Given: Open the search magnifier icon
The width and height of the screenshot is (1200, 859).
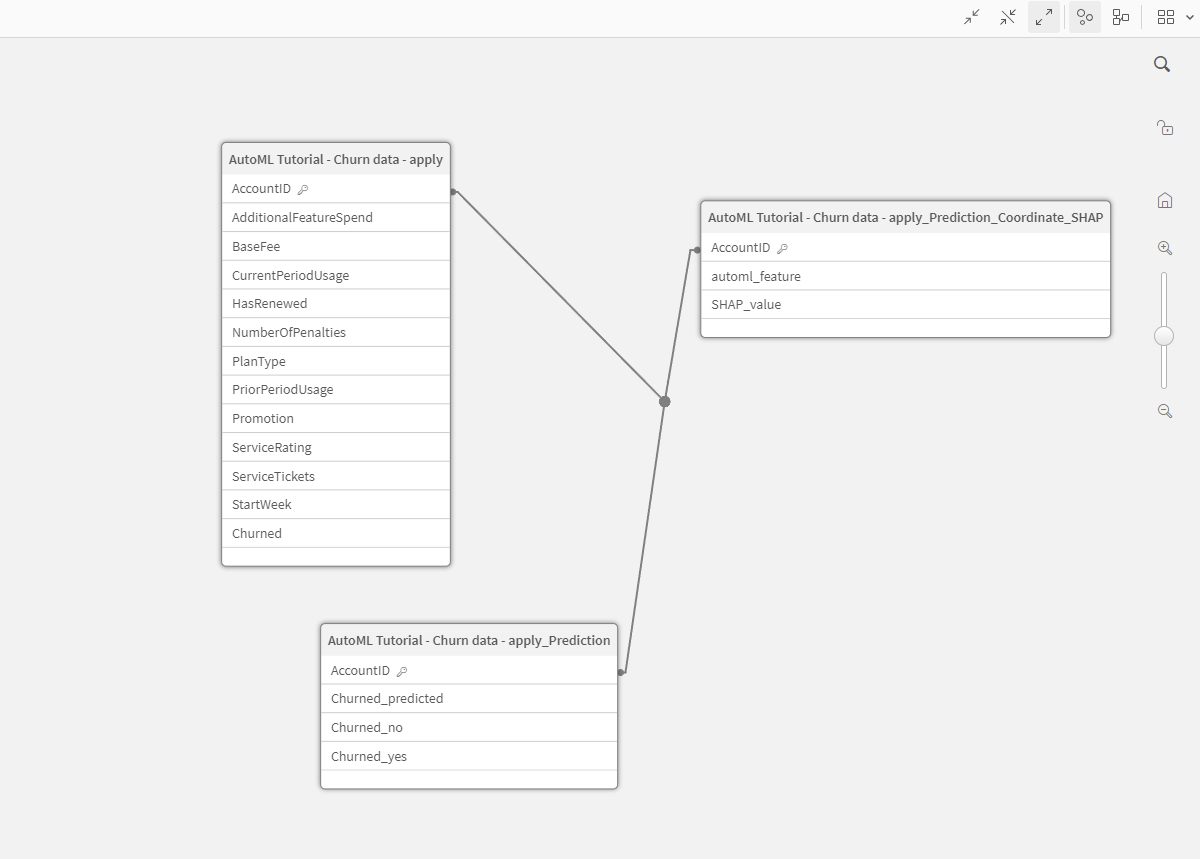Looking at the screenshot, I should pyautogui.click(x=1162, y=64).
